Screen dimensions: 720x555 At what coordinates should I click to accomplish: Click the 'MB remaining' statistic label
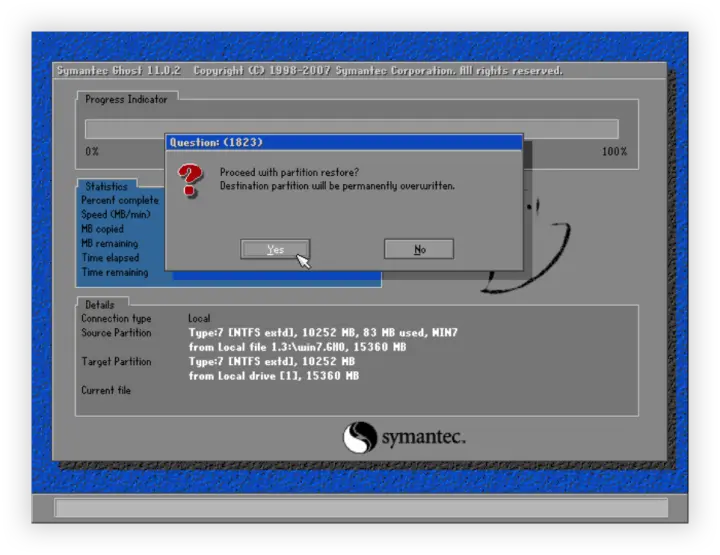[110, 243]
